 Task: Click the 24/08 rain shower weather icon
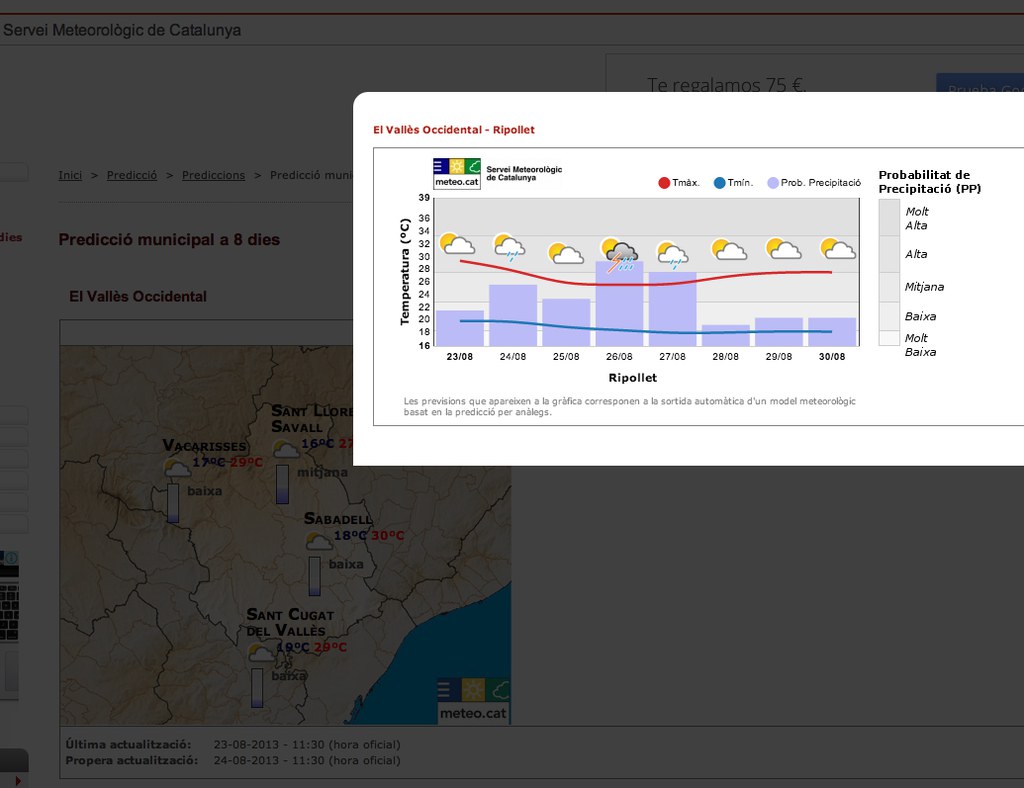click(x=510, y=246)
